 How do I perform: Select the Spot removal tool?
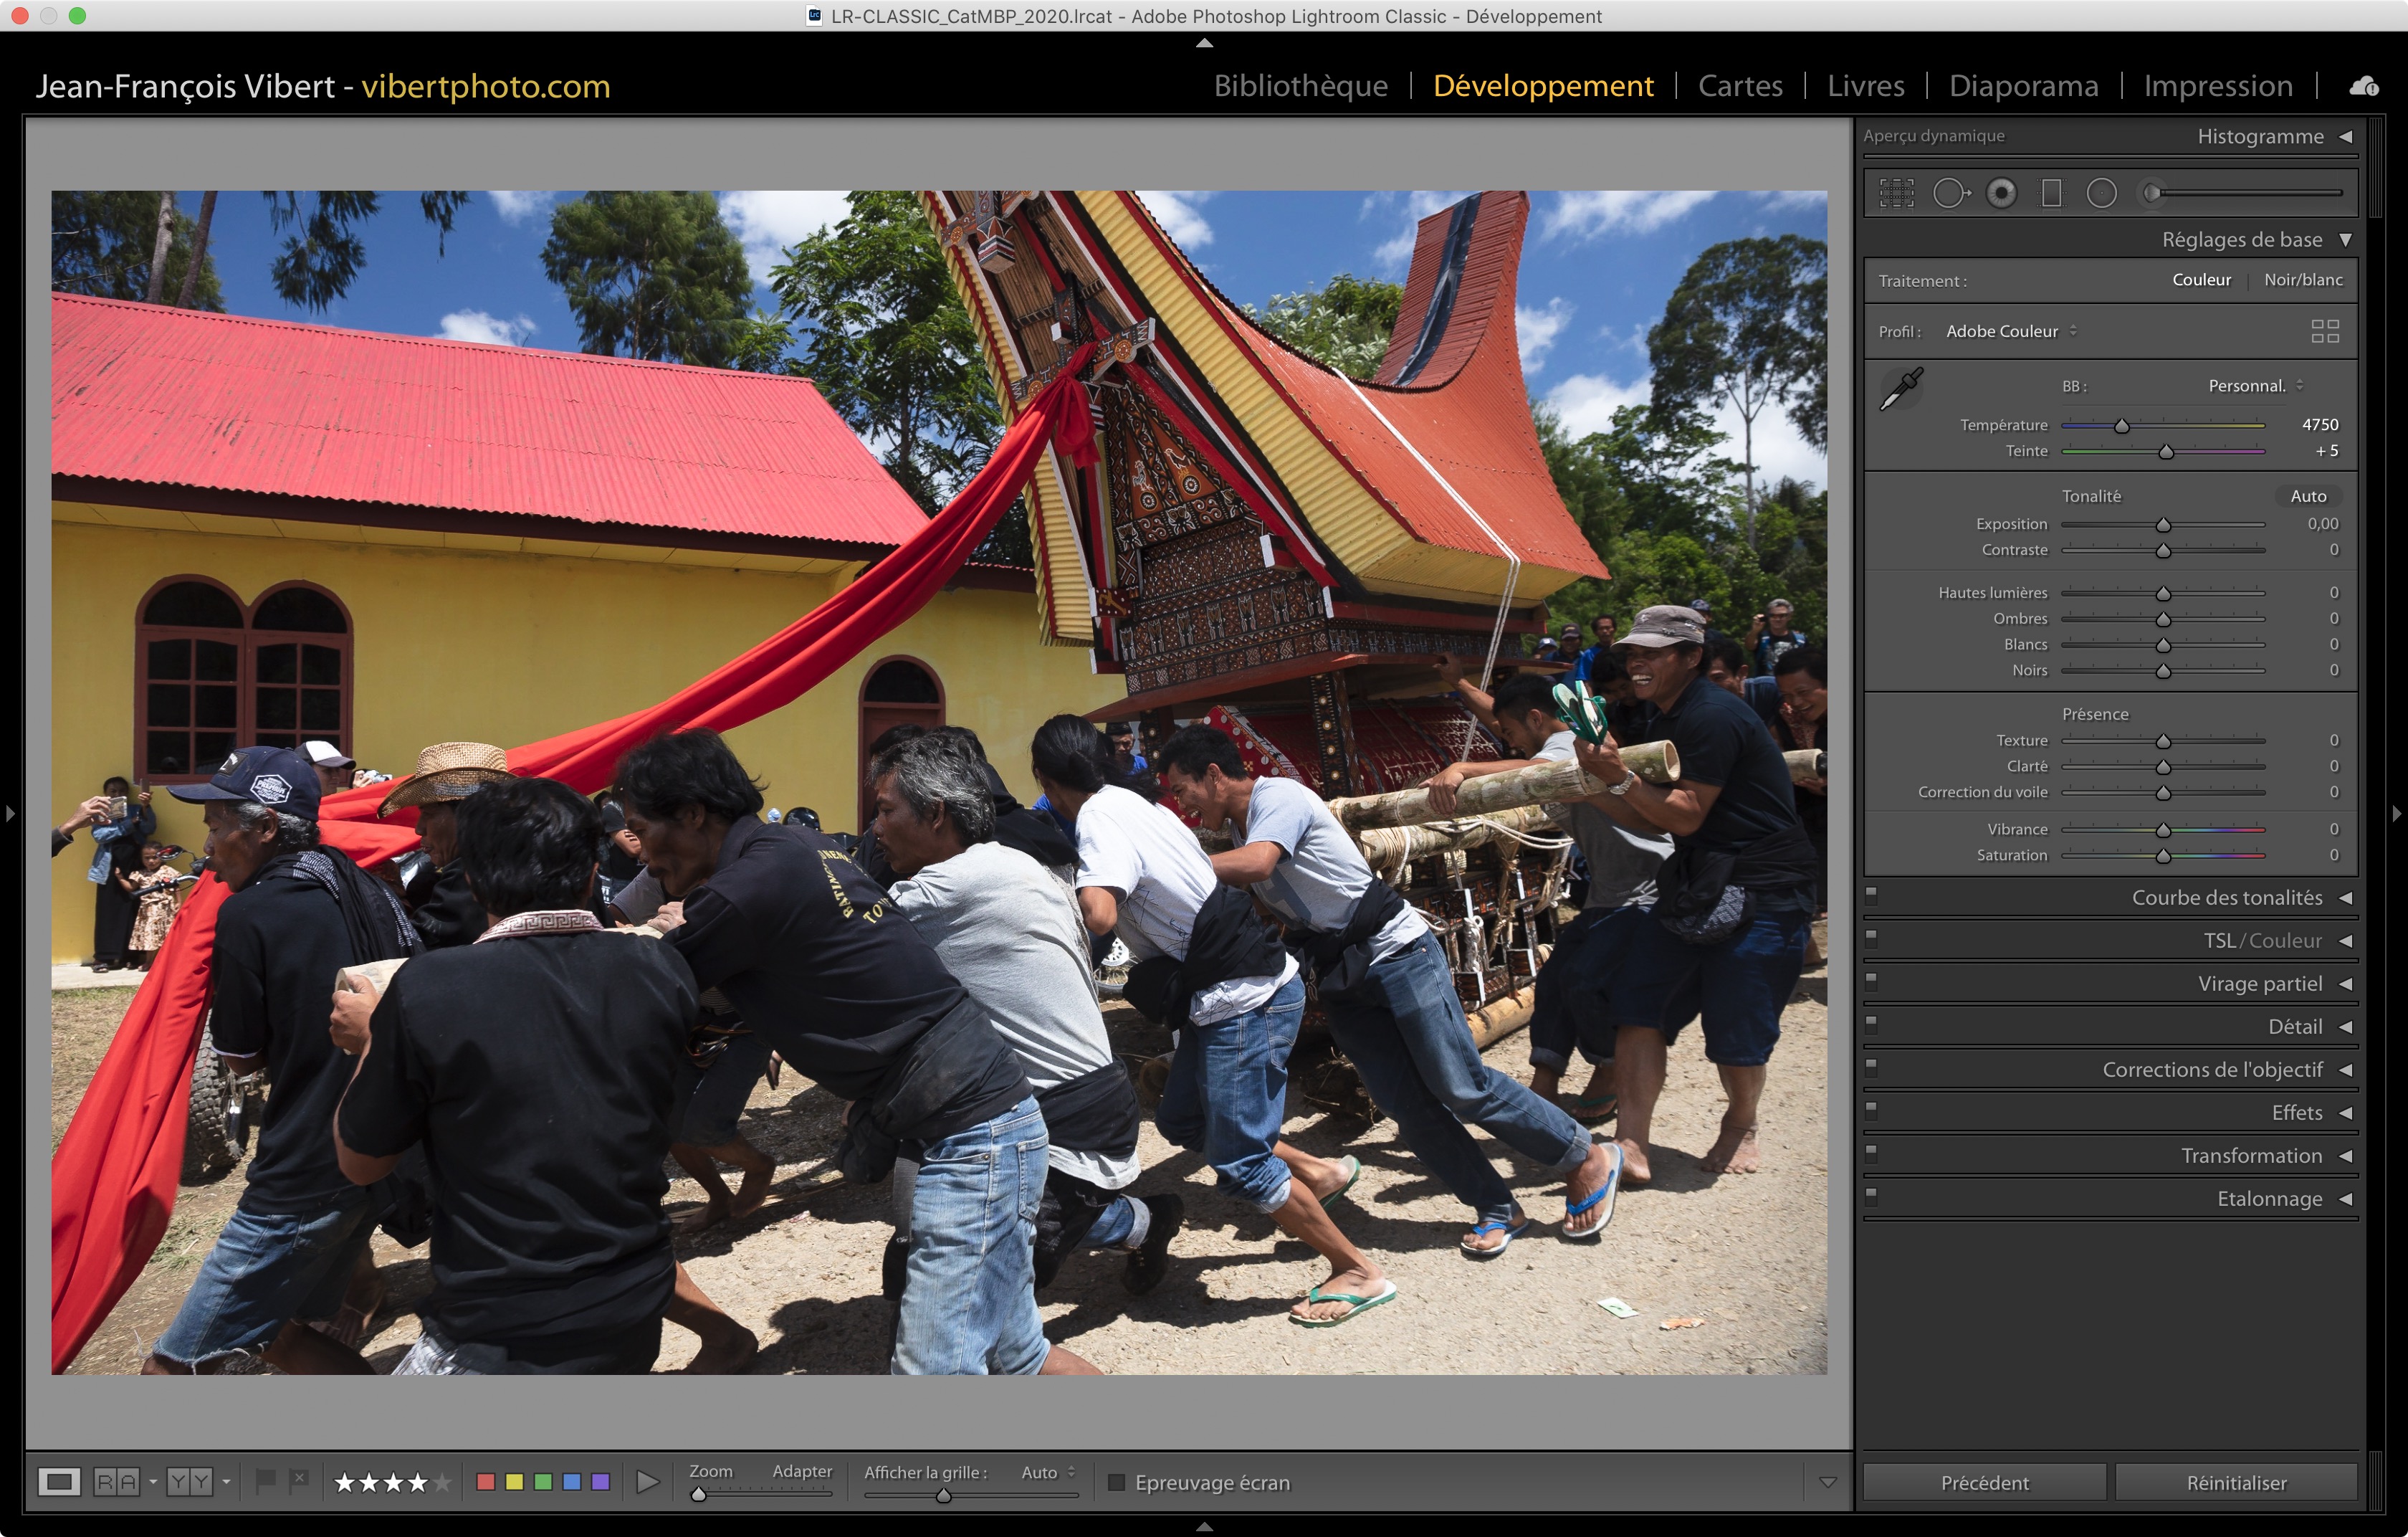[1949, 193]
